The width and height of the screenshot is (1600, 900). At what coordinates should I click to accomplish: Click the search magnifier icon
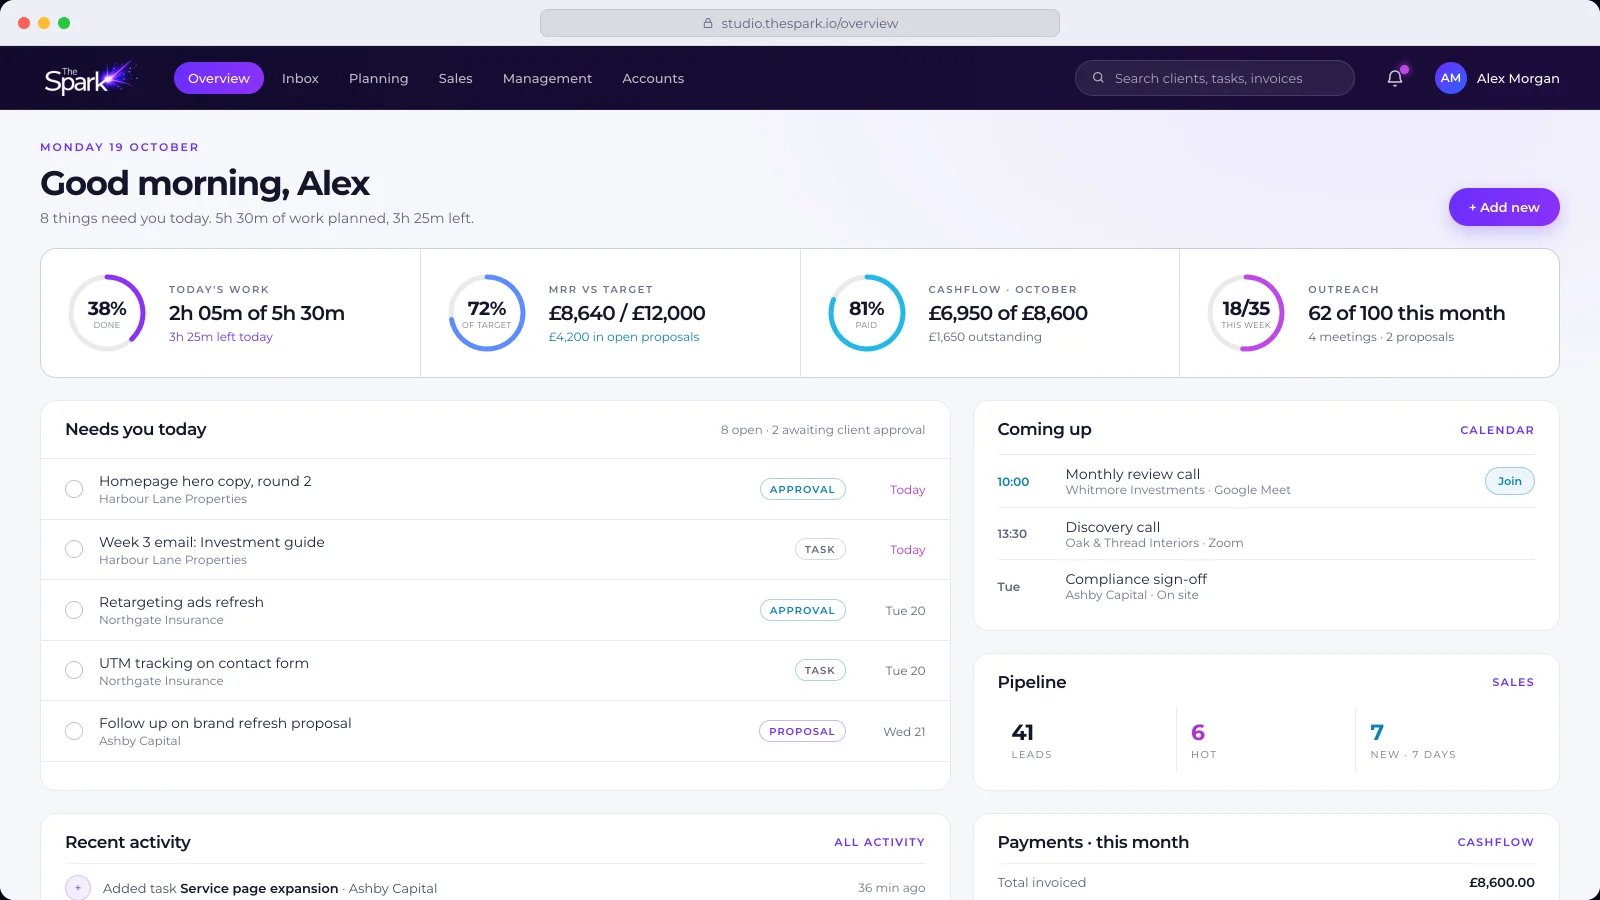point(1098,78)
